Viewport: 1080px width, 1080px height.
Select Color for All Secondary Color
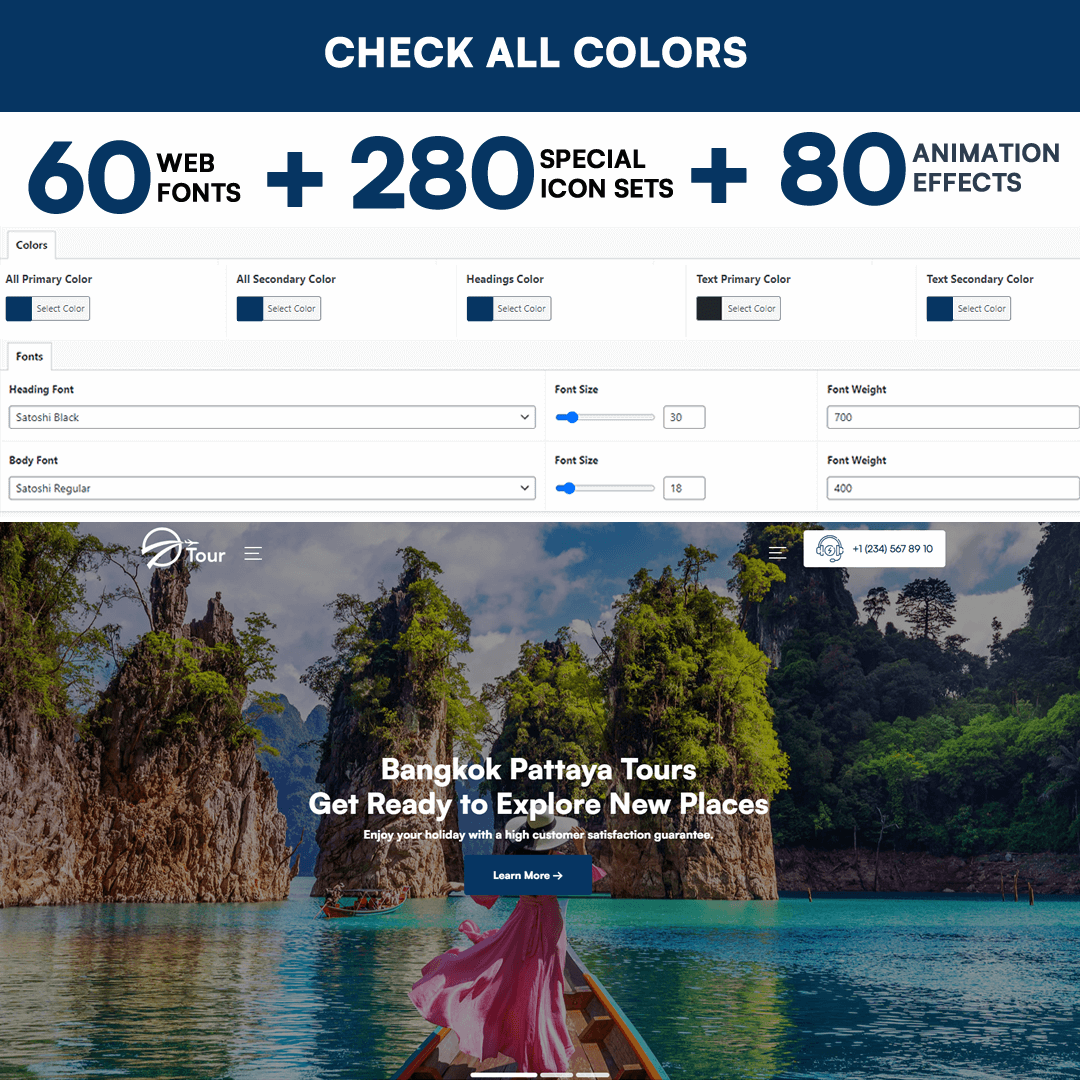tap(291, 309)
